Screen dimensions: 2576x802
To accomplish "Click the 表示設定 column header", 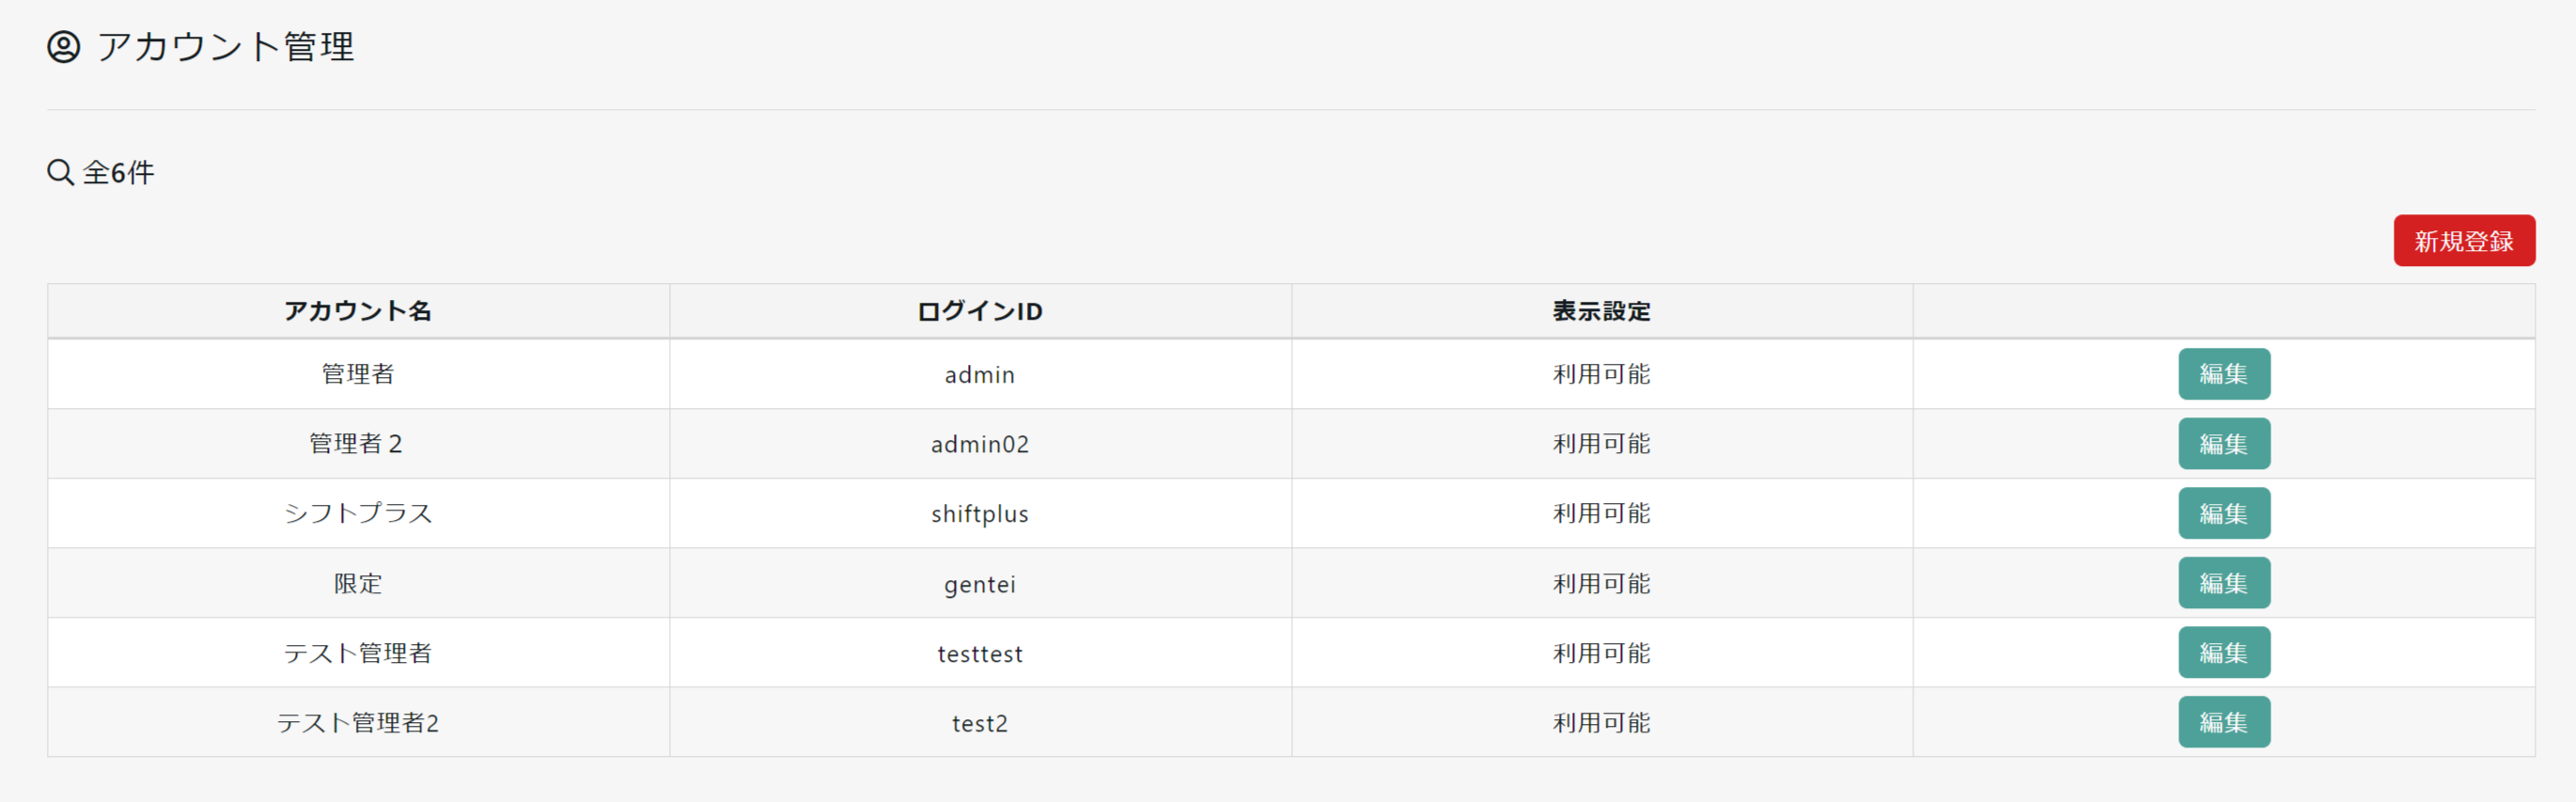I will pos(1601,311).
